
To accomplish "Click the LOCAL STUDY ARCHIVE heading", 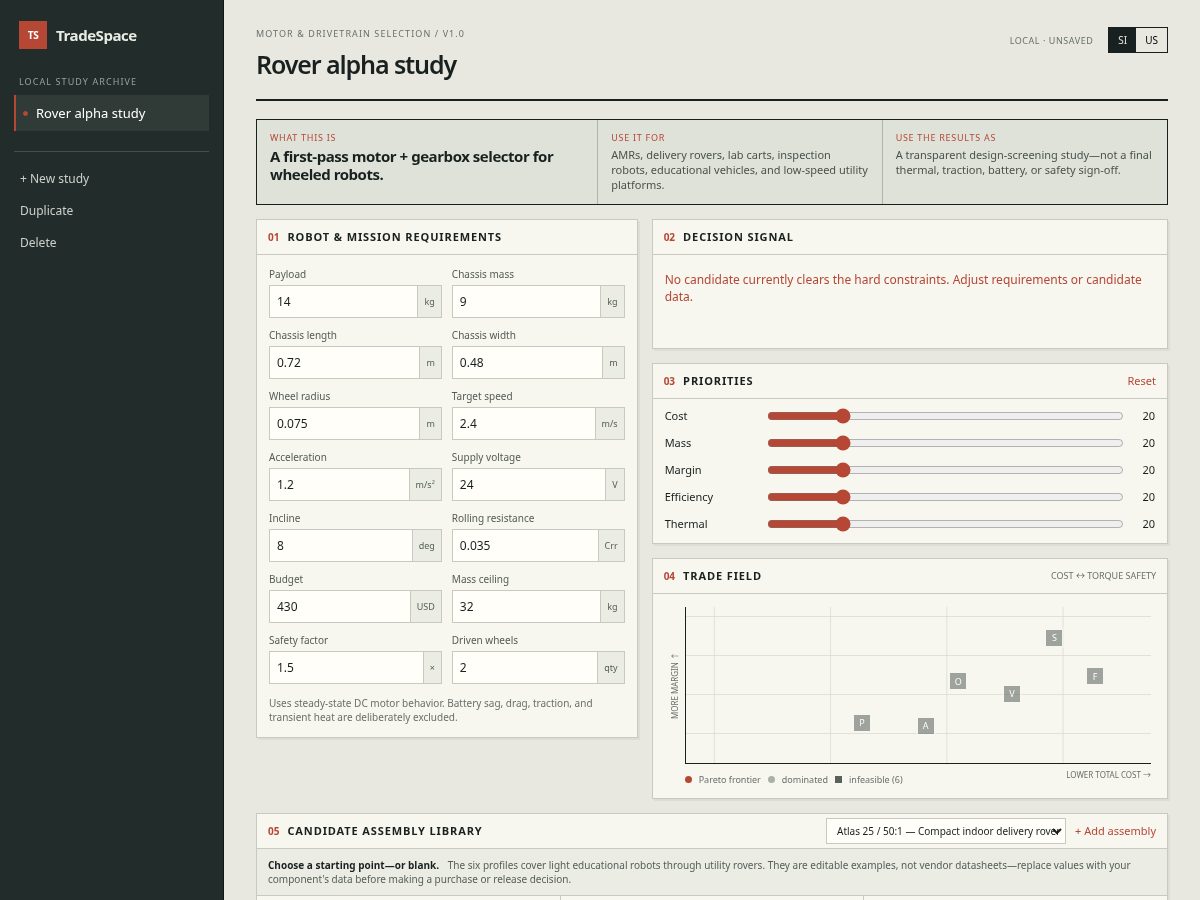I will 78,82.
